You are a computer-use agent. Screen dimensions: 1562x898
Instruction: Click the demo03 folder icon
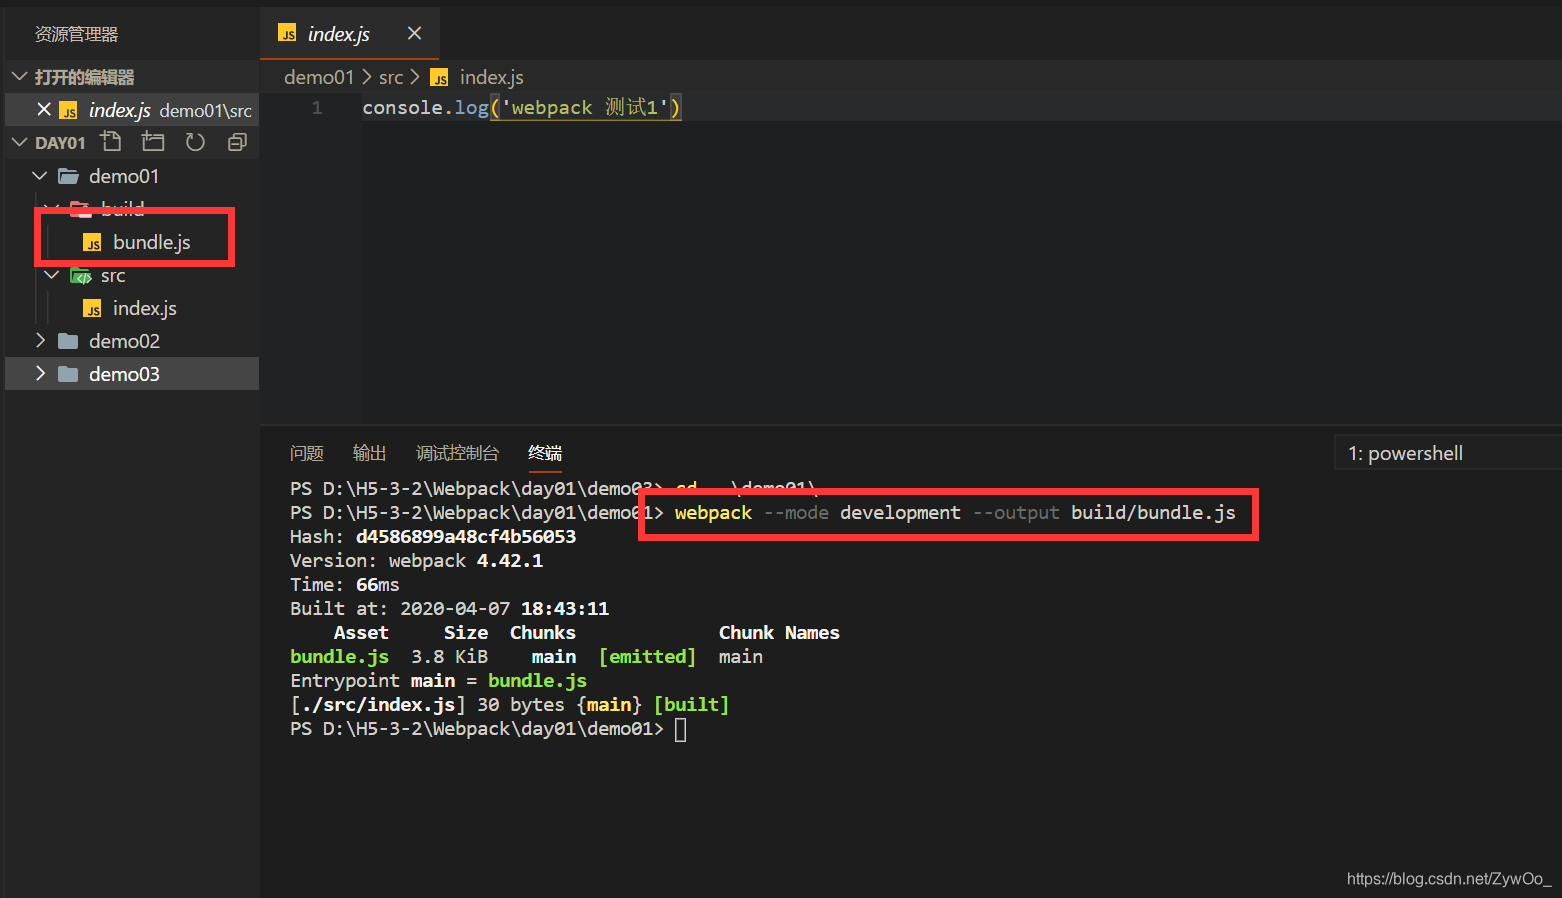68,374
